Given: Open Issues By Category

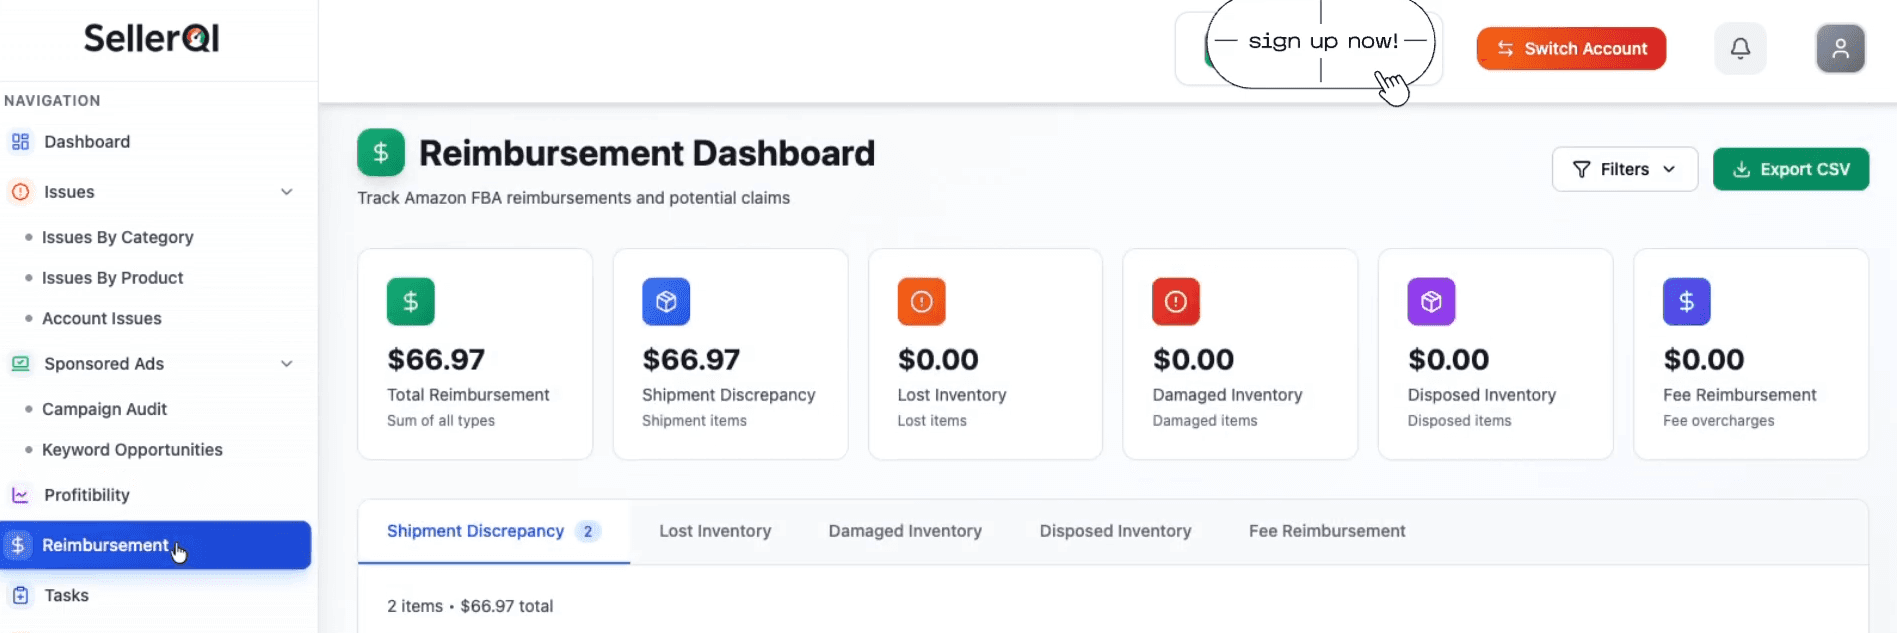Looking at the screenshot, I should (117, 237).
